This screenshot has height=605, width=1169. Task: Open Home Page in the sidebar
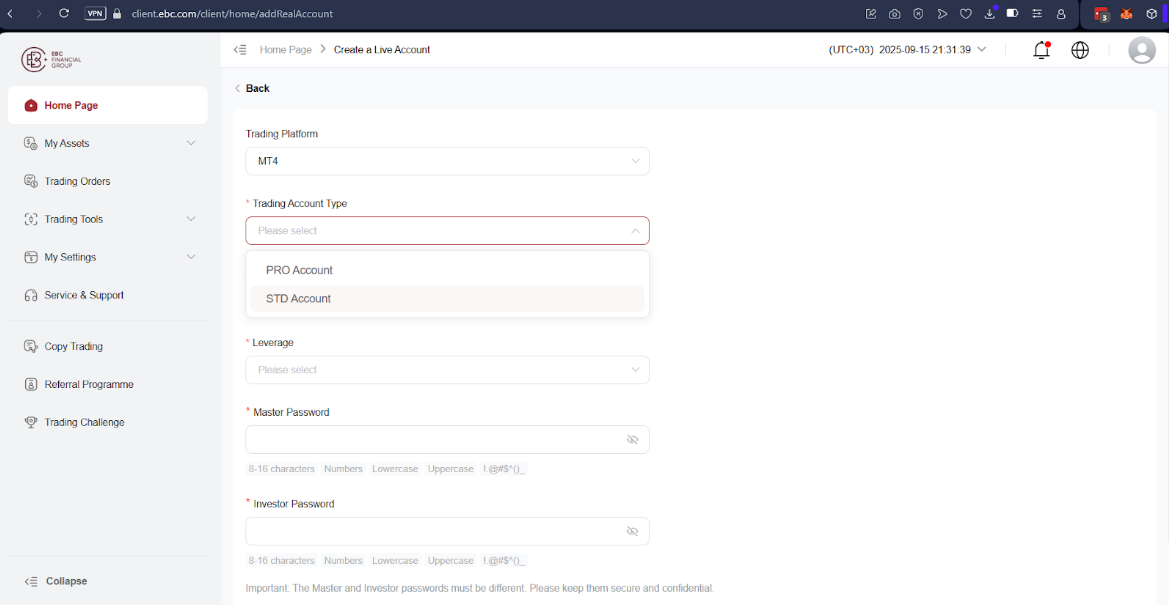(107, 105)
